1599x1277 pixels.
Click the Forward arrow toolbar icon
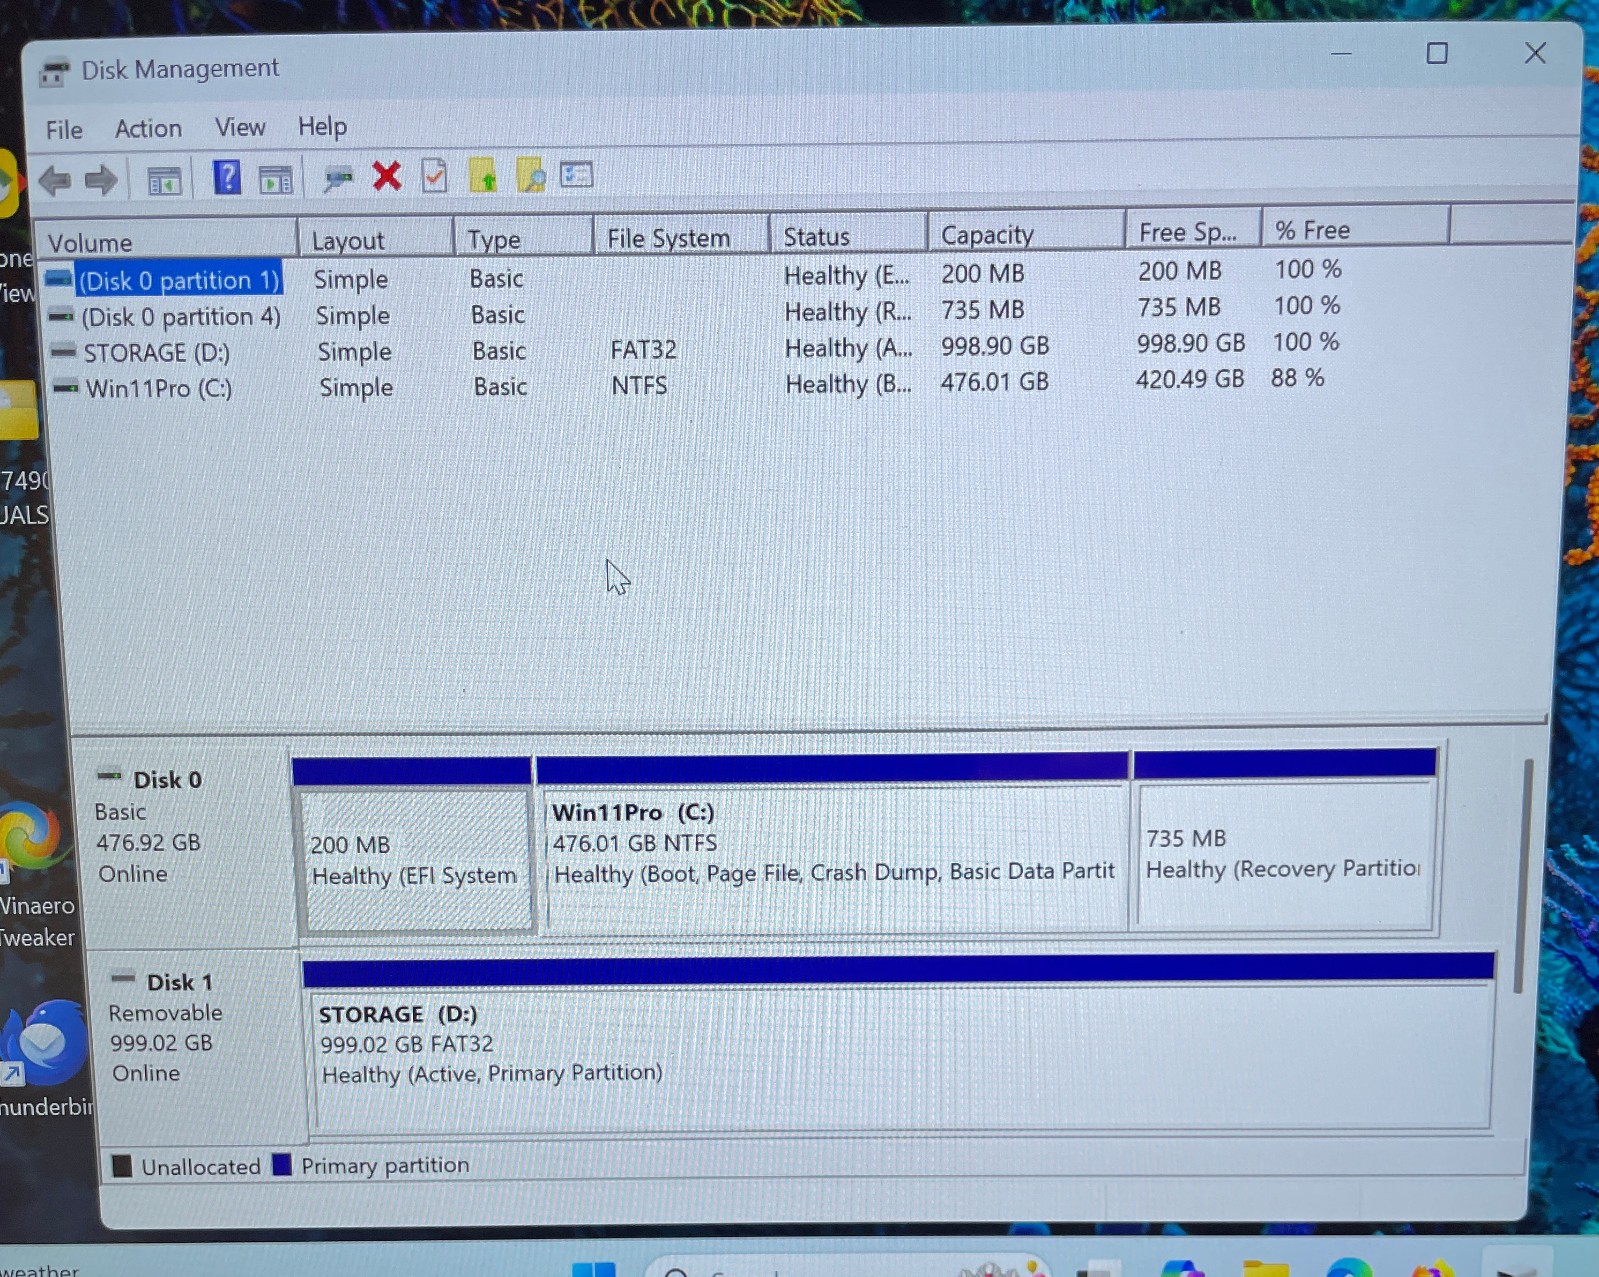[101, 181]
